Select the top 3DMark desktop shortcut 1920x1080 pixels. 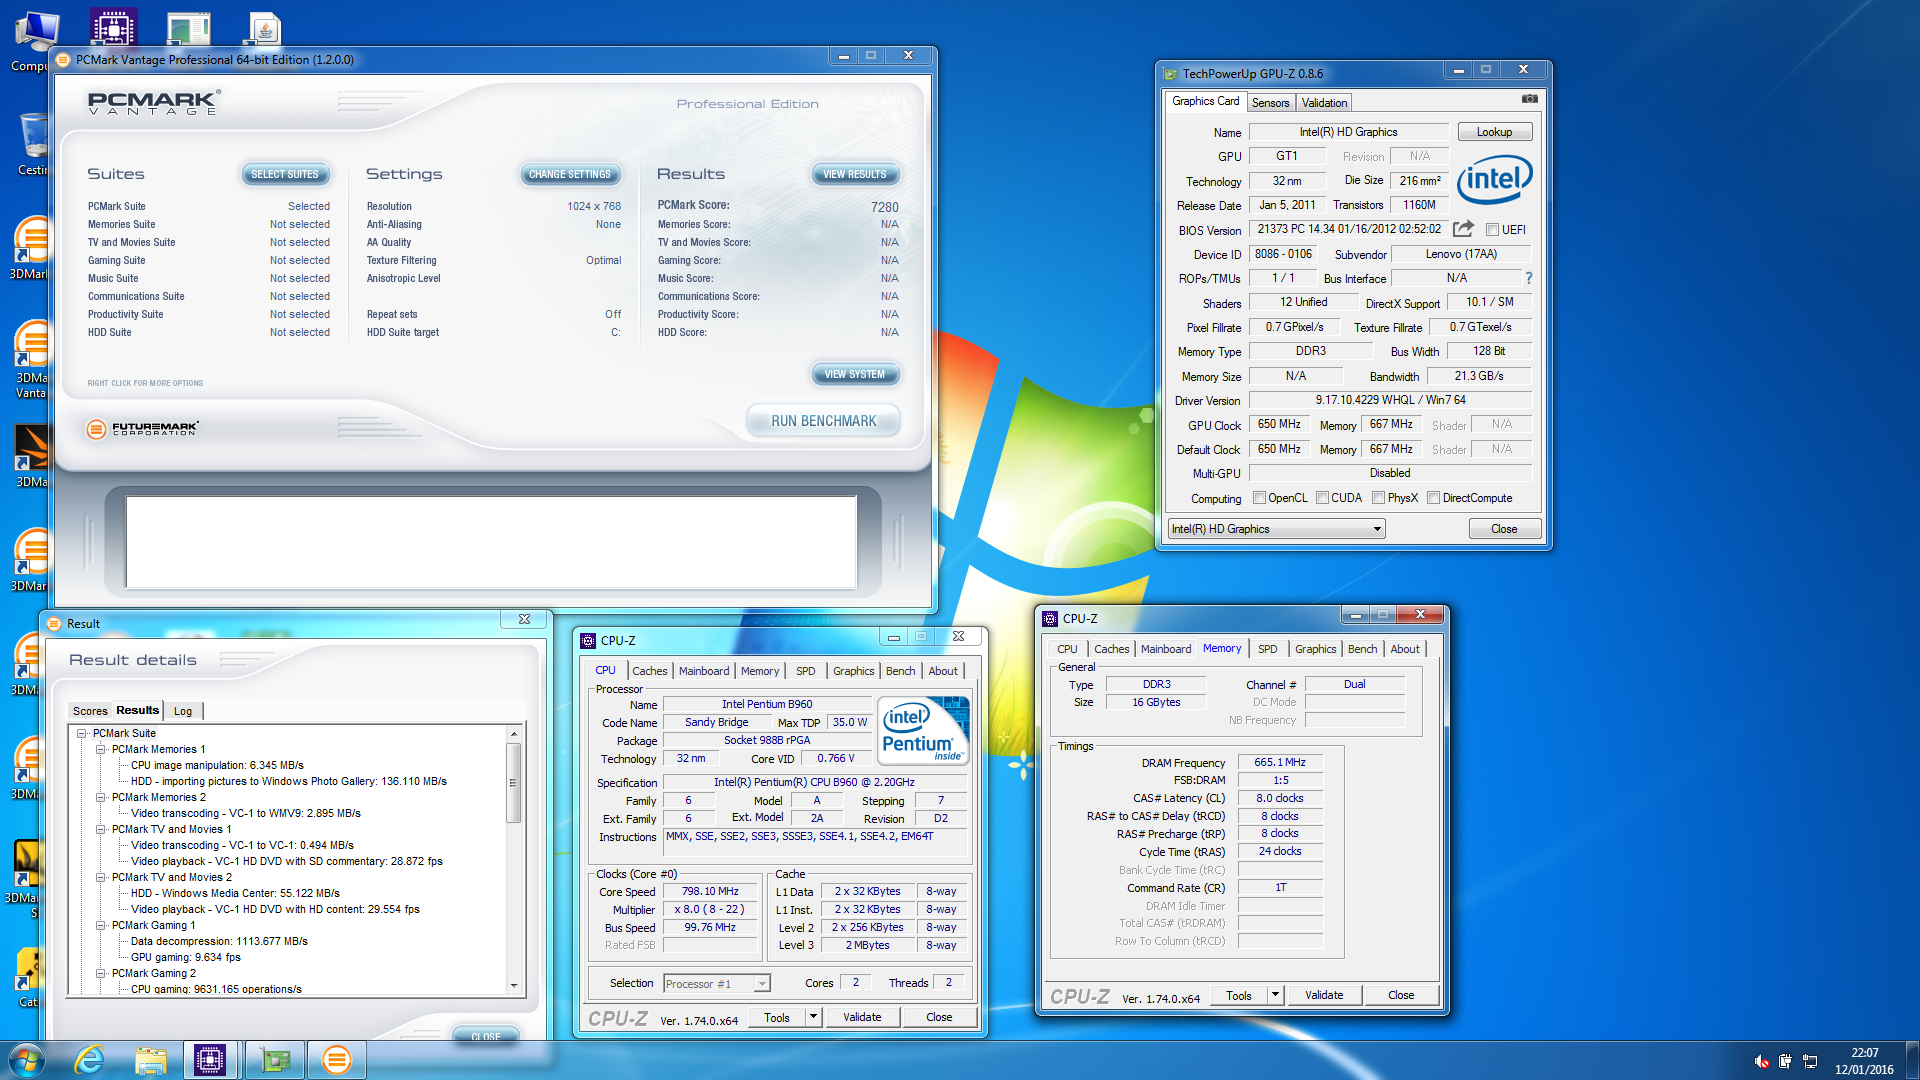(x=30, y=248)
